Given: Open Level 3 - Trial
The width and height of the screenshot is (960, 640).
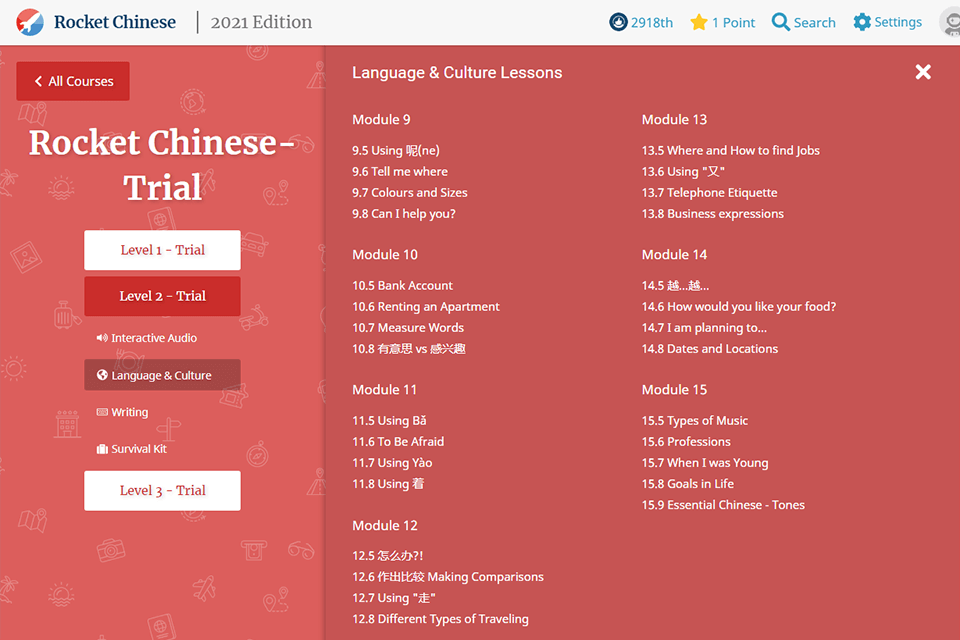Looking at the screenshot, I should coord(162,490).
